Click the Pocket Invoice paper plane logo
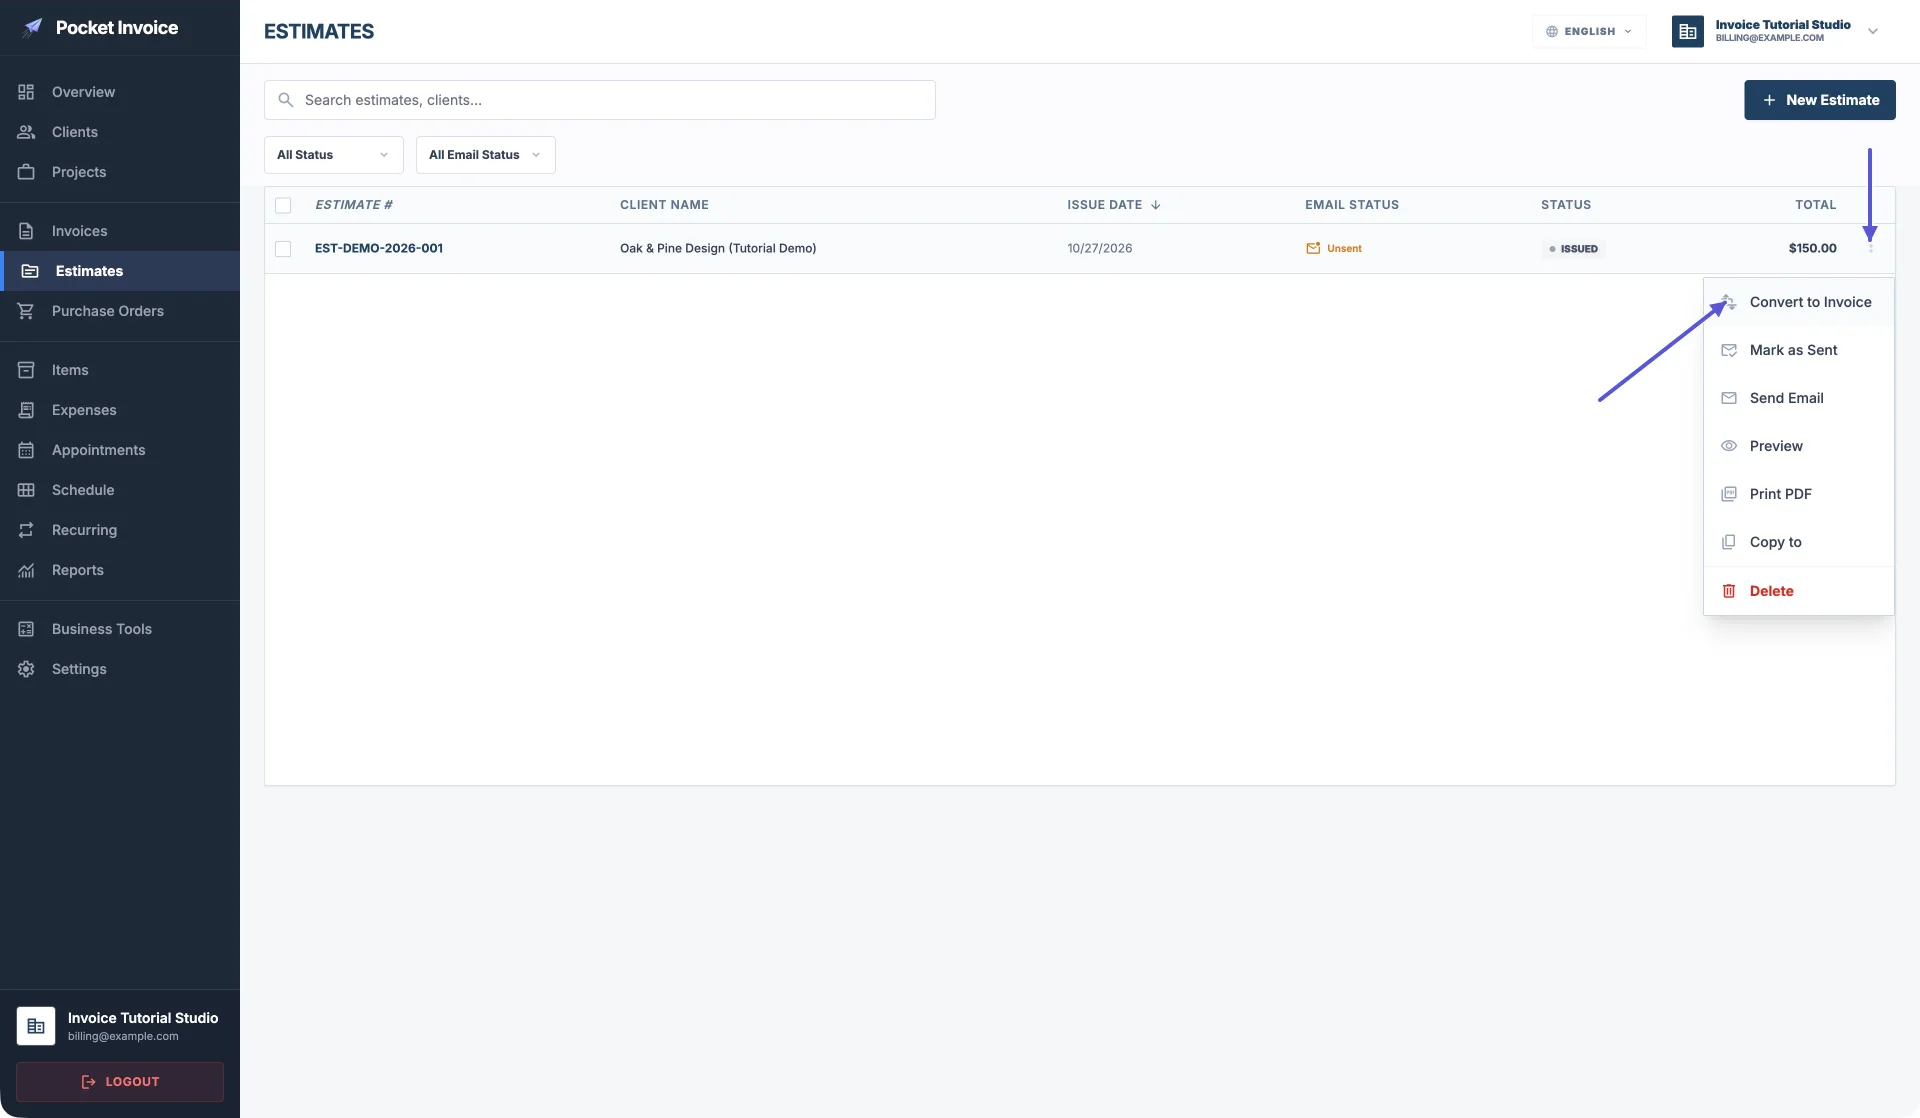 coord(33,27)
